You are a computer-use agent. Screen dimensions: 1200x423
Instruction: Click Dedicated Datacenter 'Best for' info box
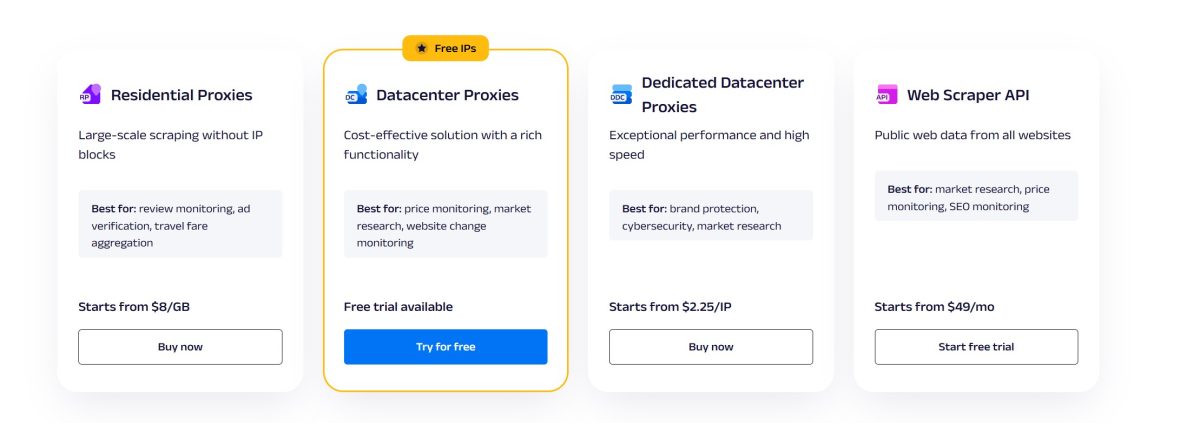[710, 216]
